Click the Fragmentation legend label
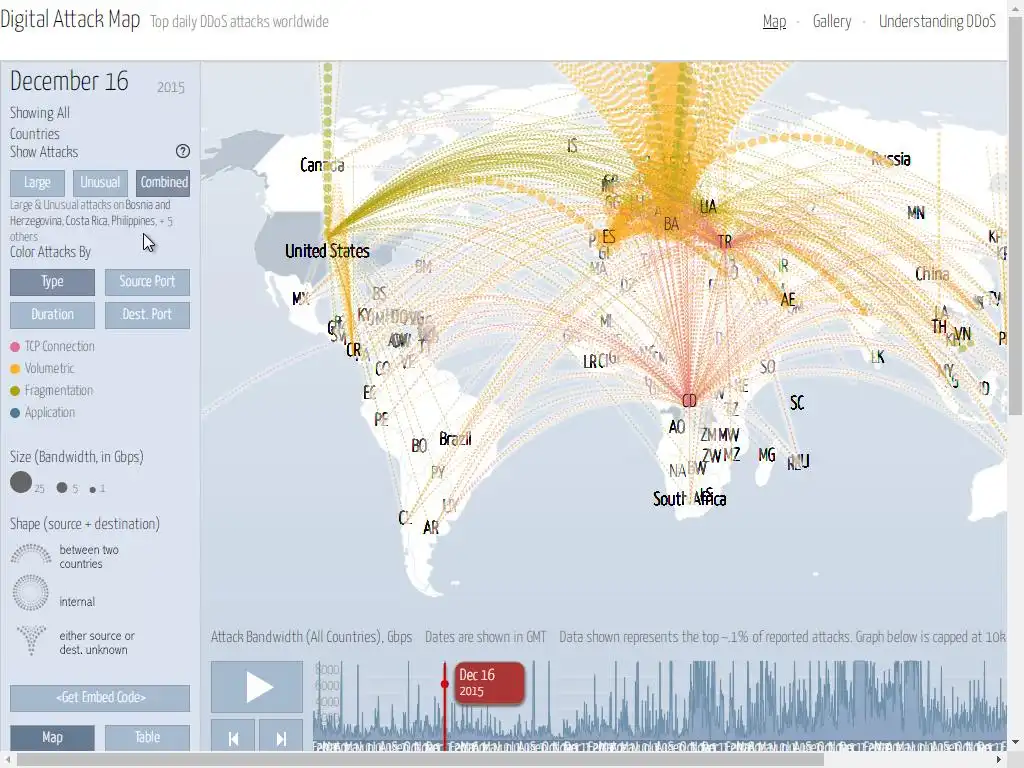The image size is (1024, 768). (59, 391)
